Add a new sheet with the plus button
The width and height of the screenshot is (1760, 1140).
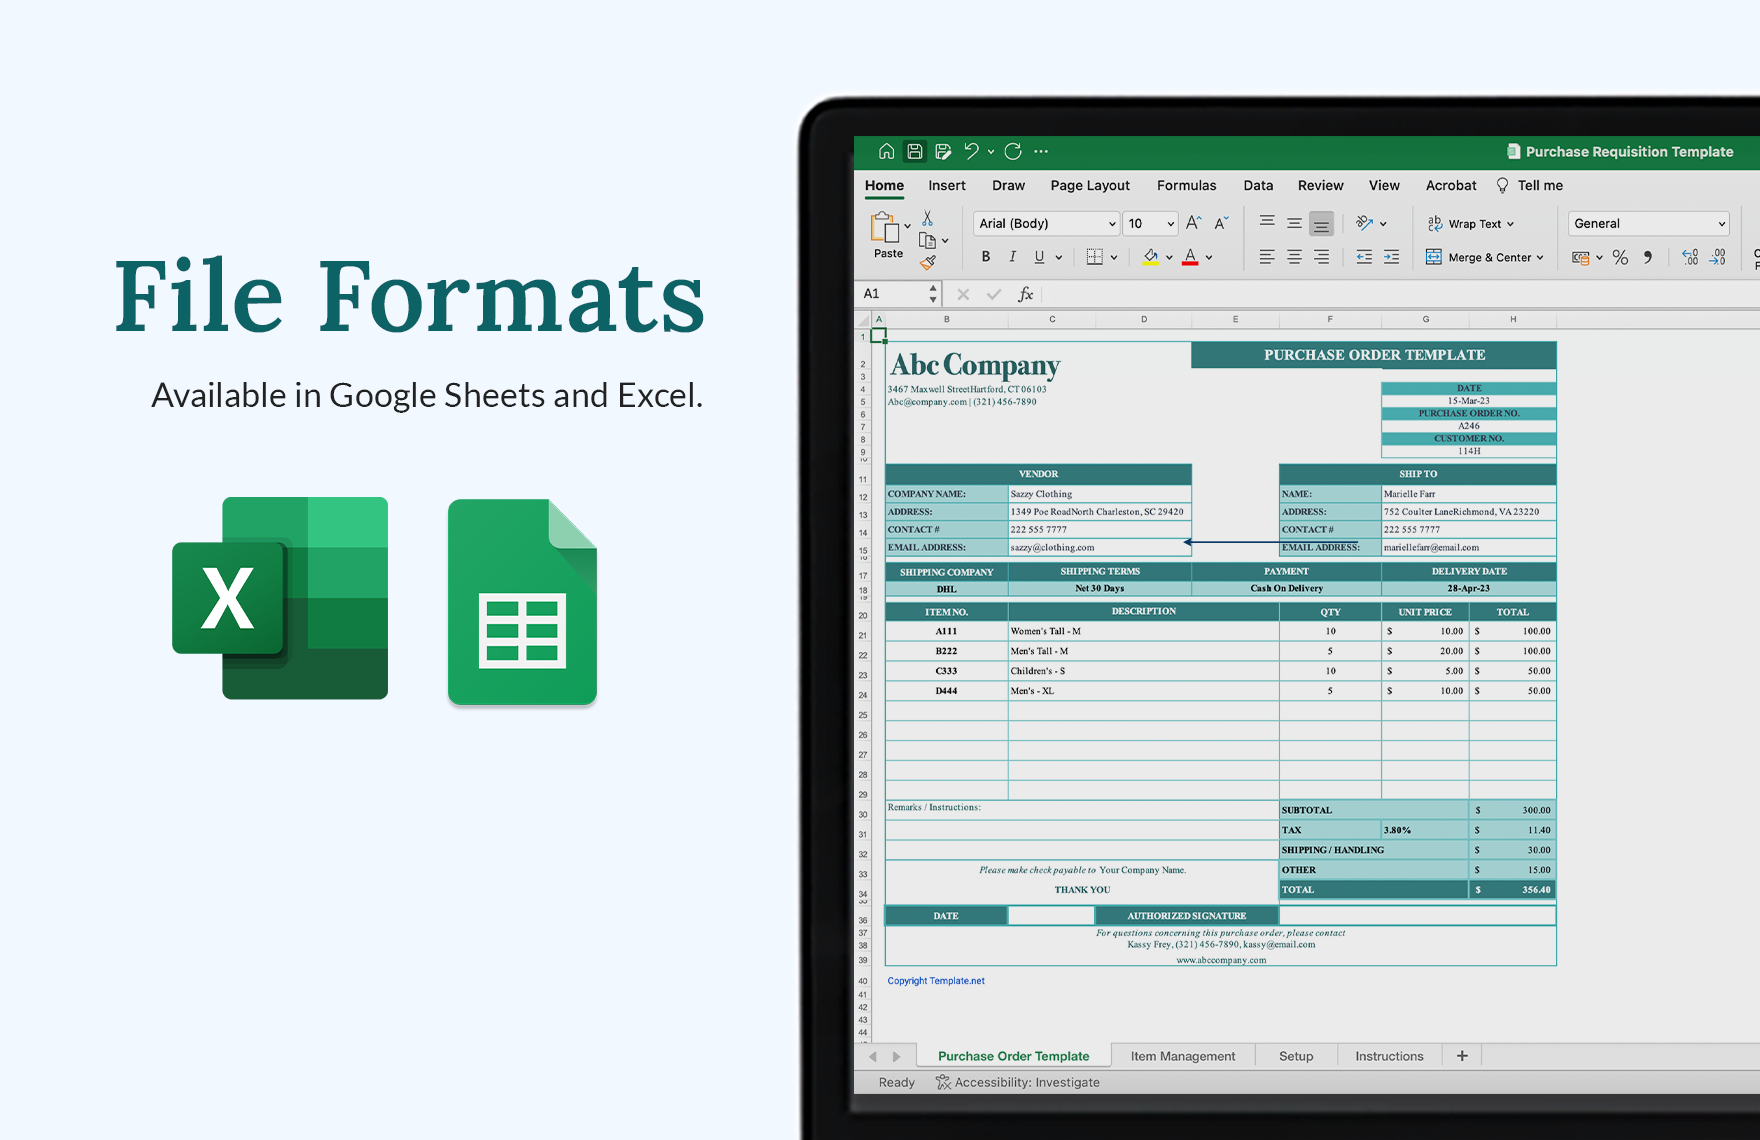click(1461, 1055)
